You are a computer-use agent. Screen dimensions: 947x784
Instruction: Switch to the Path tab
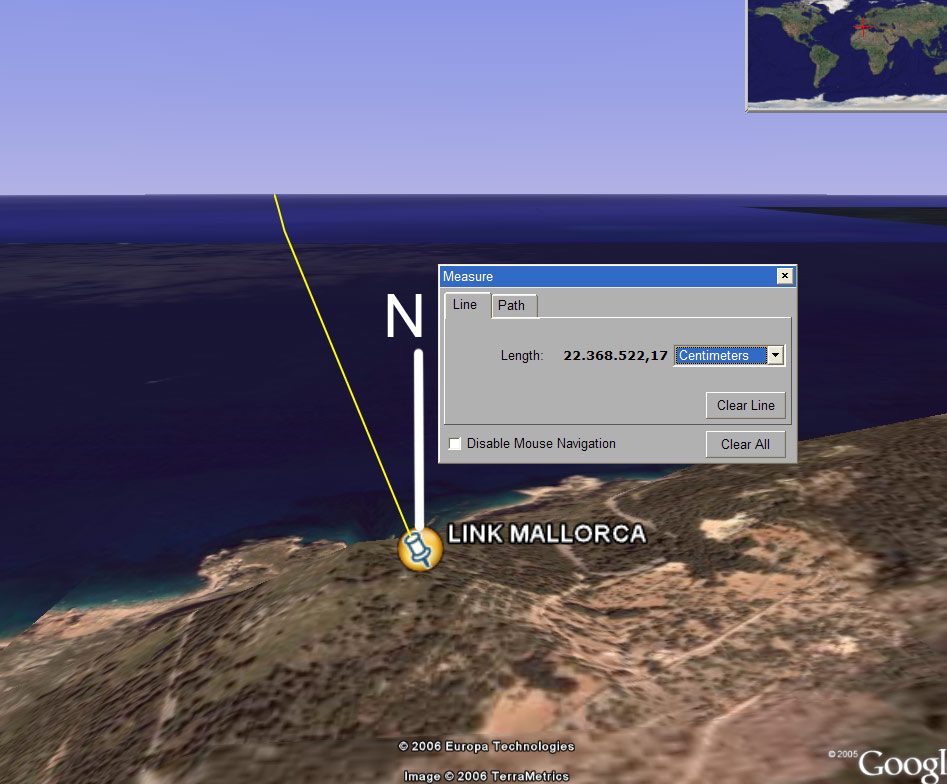click(x=513, y=305)
